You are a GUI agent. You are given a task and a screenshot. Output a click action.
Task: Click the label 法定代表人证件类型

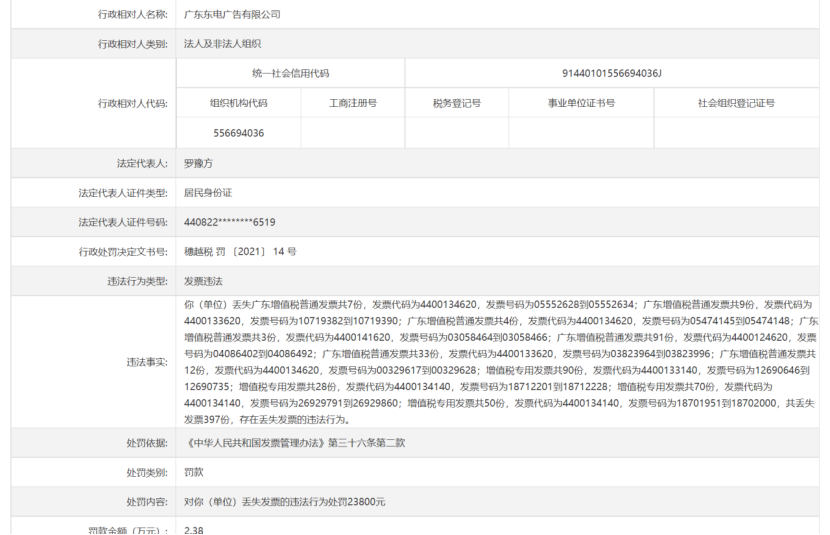pos(123,193)
